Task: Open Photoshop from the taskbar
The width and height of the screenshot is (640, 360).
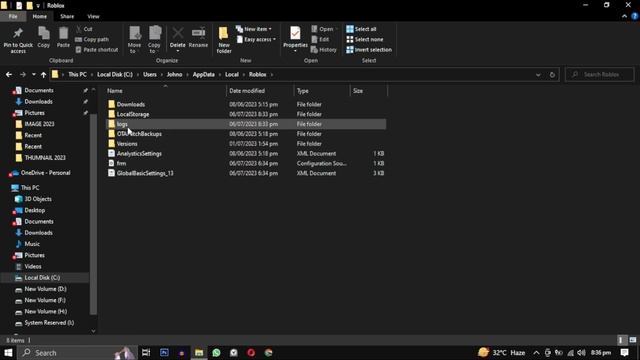Action: point(164,353)
